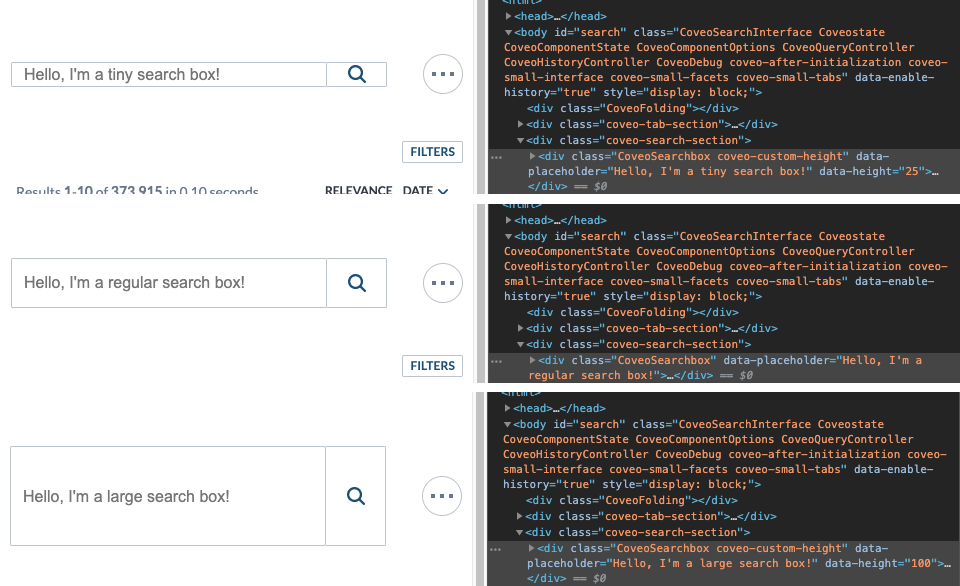Collapse the body node in the middle DevTools panel
The image size is (960, 586).
[508, 236]
